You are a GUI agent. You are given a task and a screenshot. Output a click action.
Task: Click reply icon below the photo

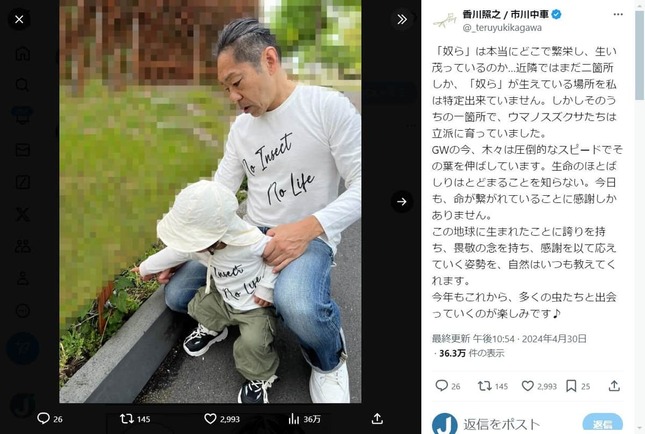[43, 418]
